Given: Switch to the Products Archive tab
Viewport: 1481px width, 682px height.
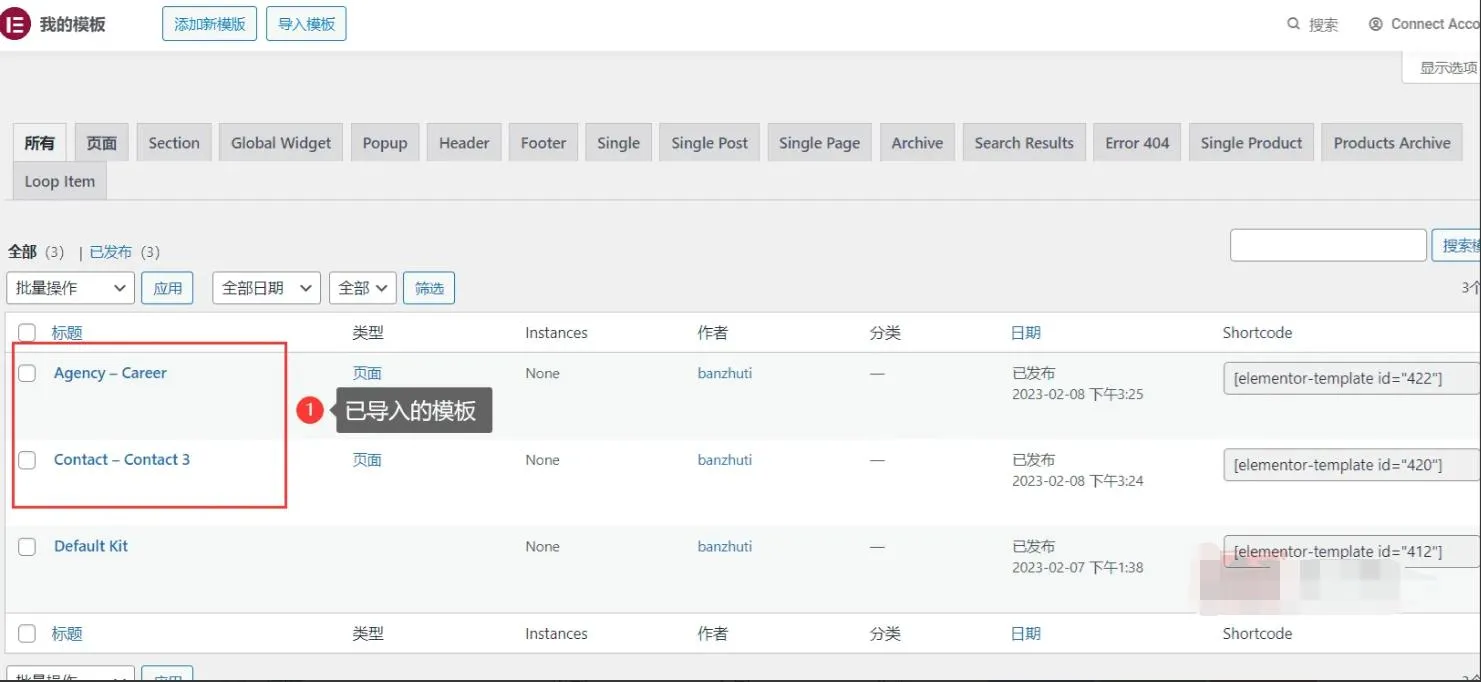Looking at the screenshot, I should tap(1392, 143).
